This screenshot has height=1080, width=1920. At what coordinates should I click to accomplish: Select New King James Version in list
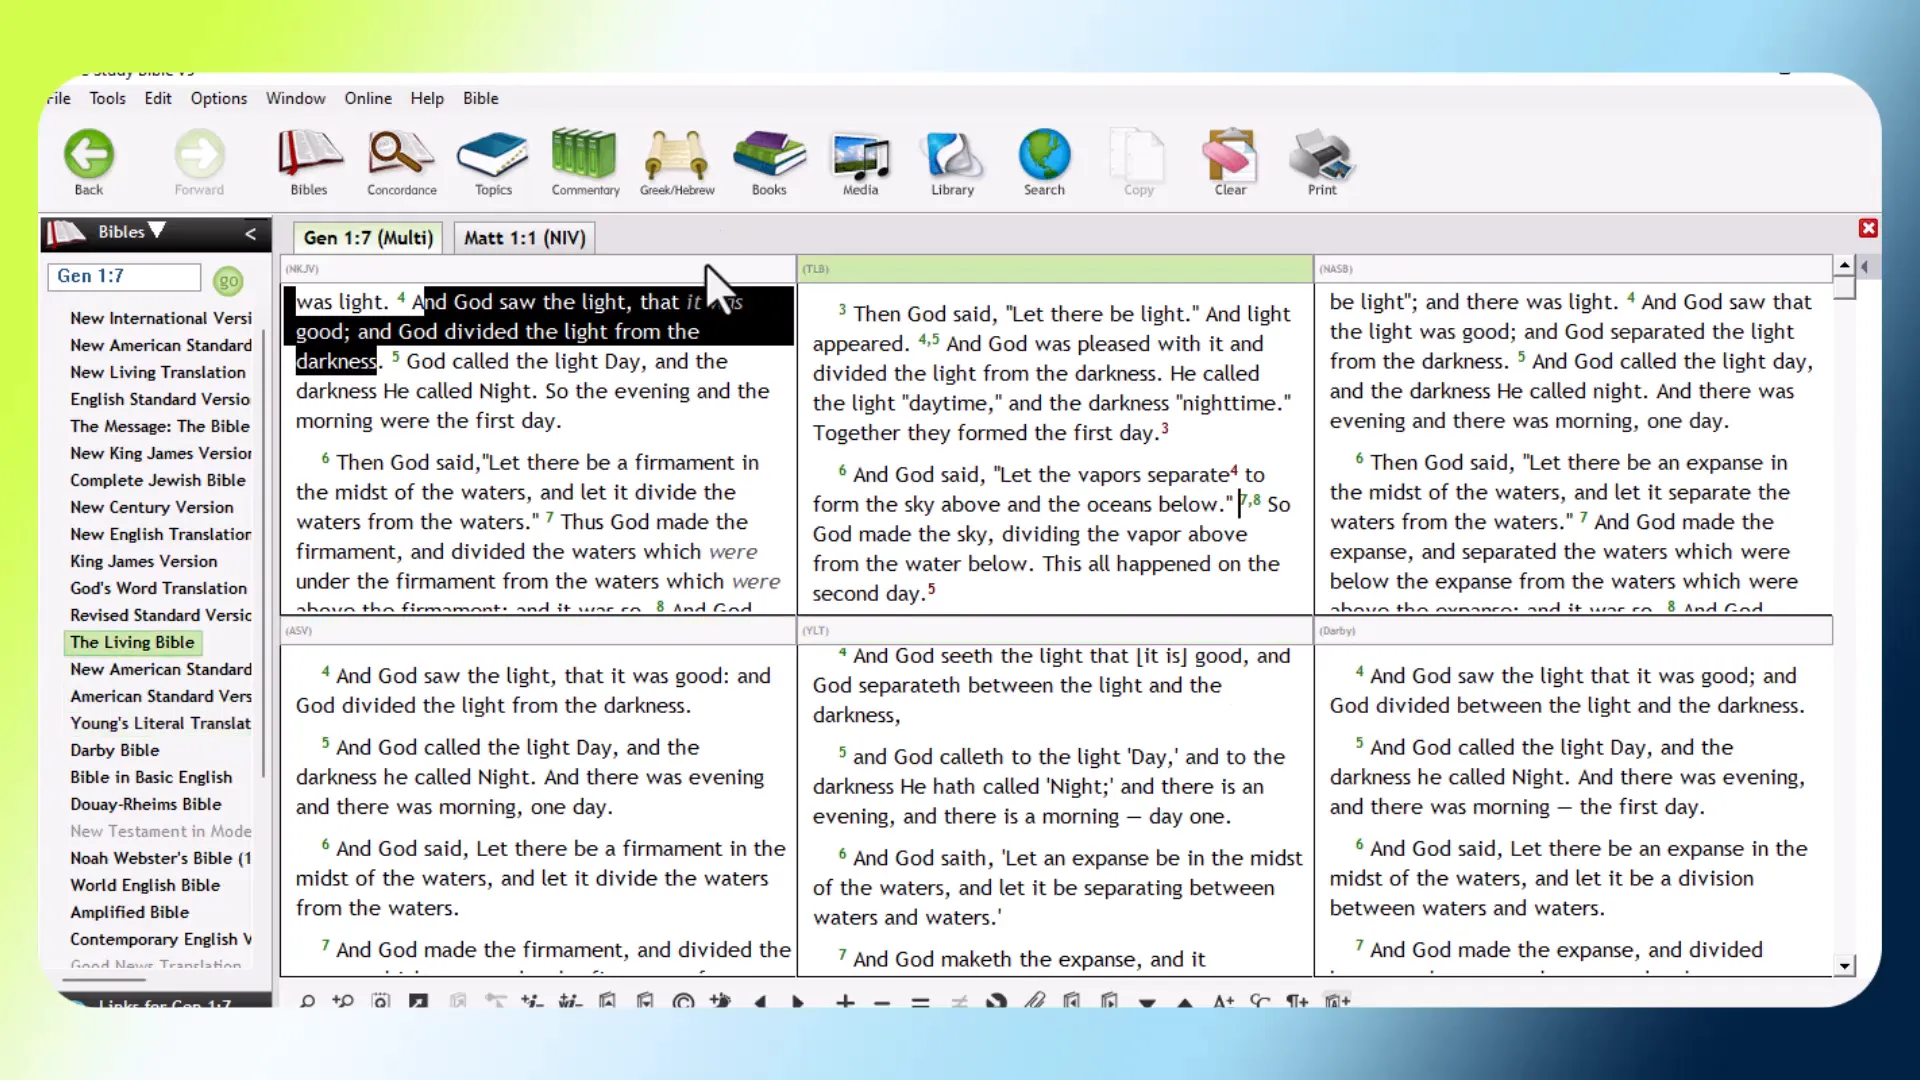[161, 453]
